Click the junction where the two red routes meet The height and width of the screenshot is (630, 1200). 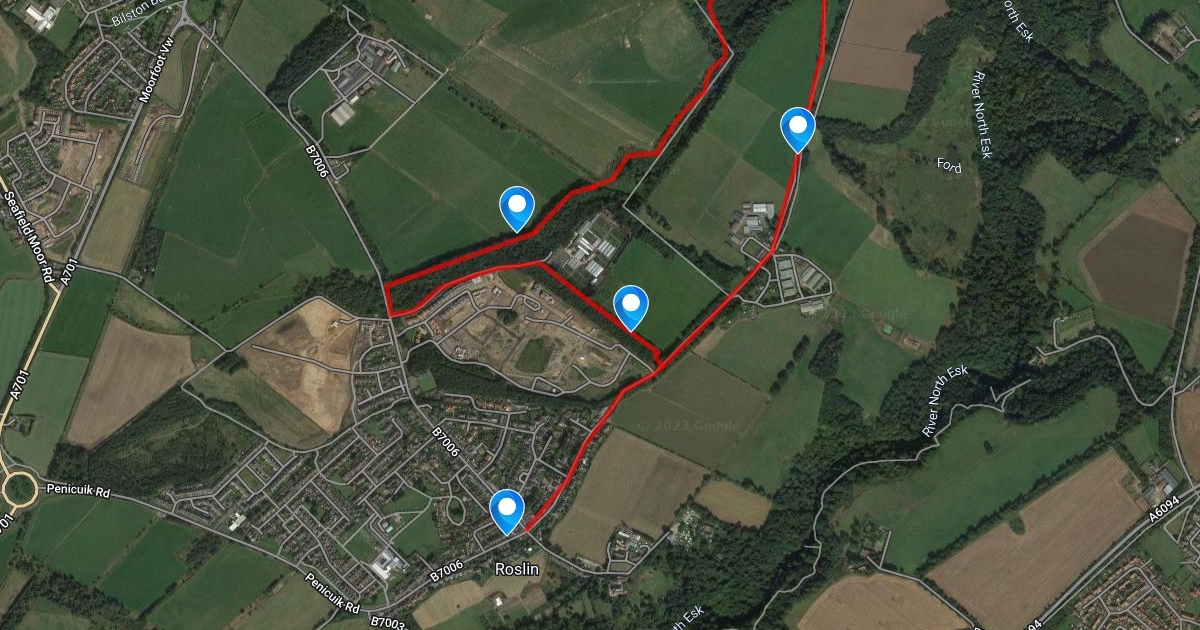[658, 360]
